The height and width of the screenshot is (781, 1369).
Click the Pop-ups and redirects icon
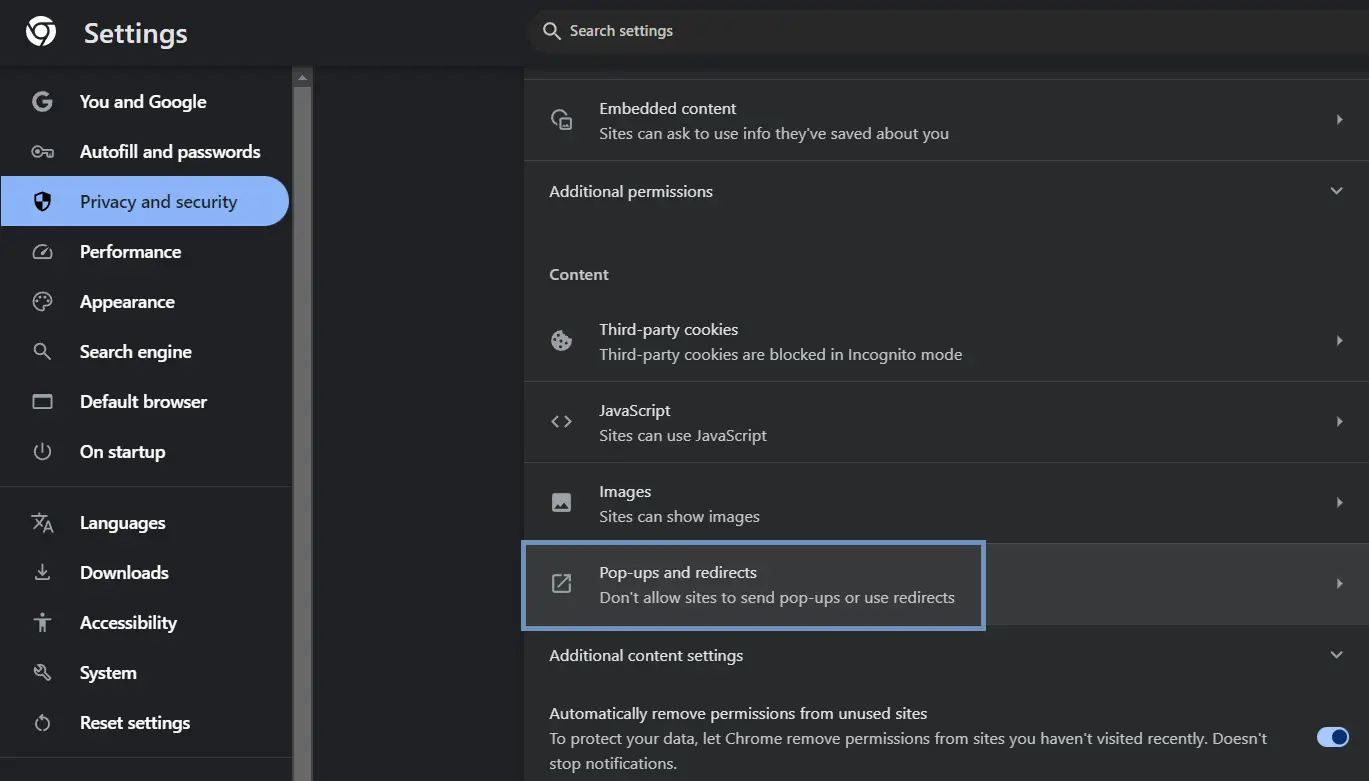point(562,584)
